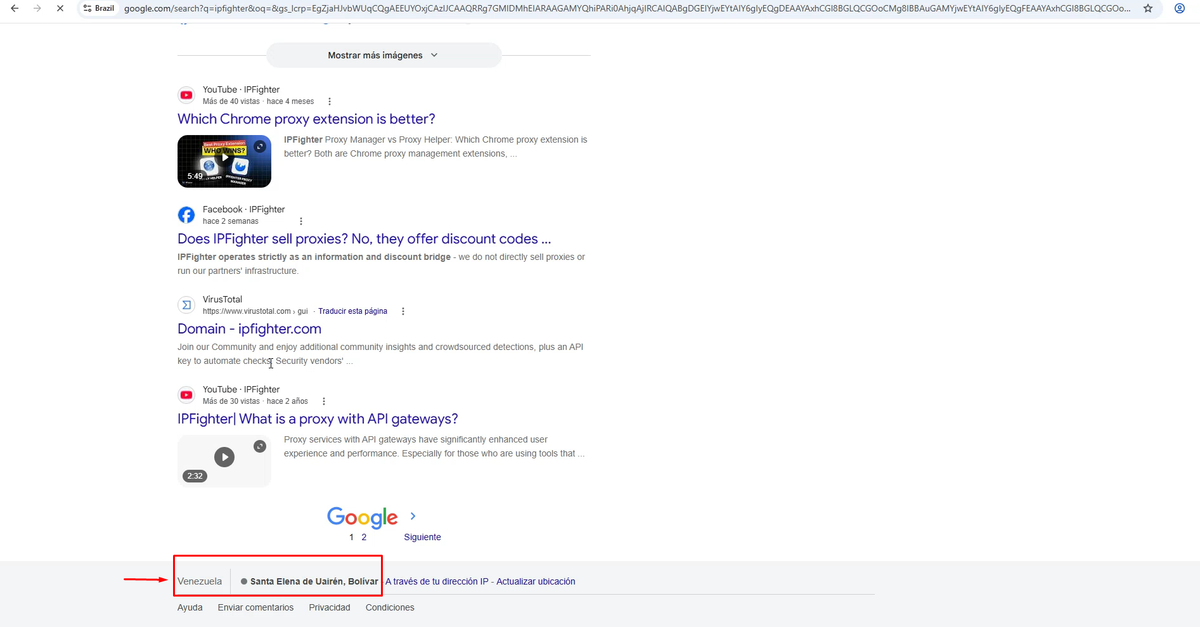This screenshot has height=627, width=1200.
Task: Open 'Does IPFighter sell proxies?' Facebook result
Action: pos(364,239)
